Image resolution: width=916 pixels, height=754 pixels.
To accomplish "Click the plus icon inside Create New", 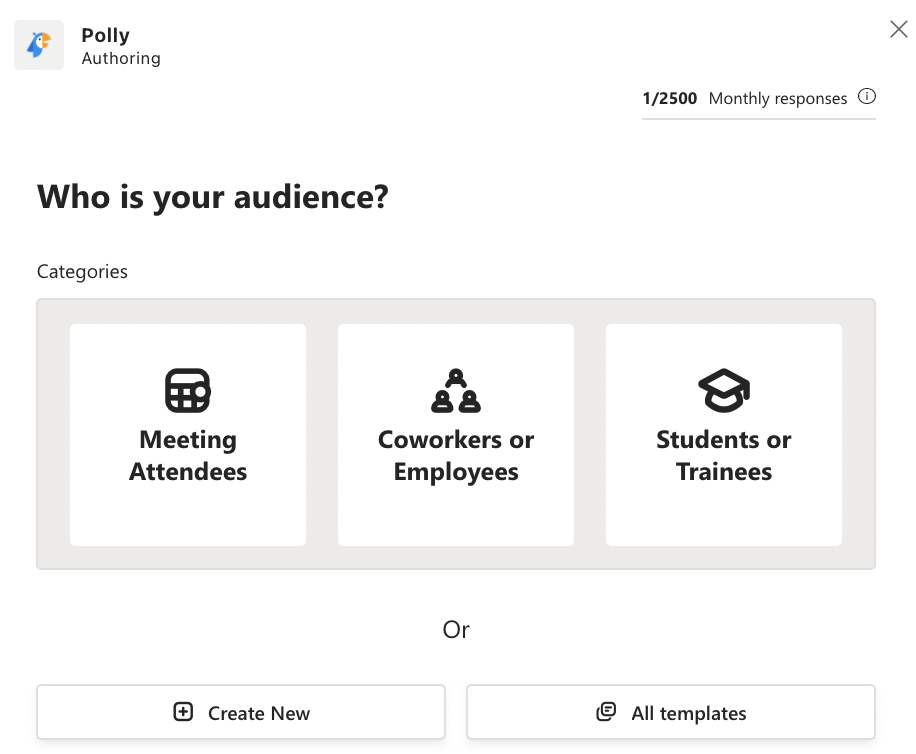I will pyautogui.click(x=183, y=712).
